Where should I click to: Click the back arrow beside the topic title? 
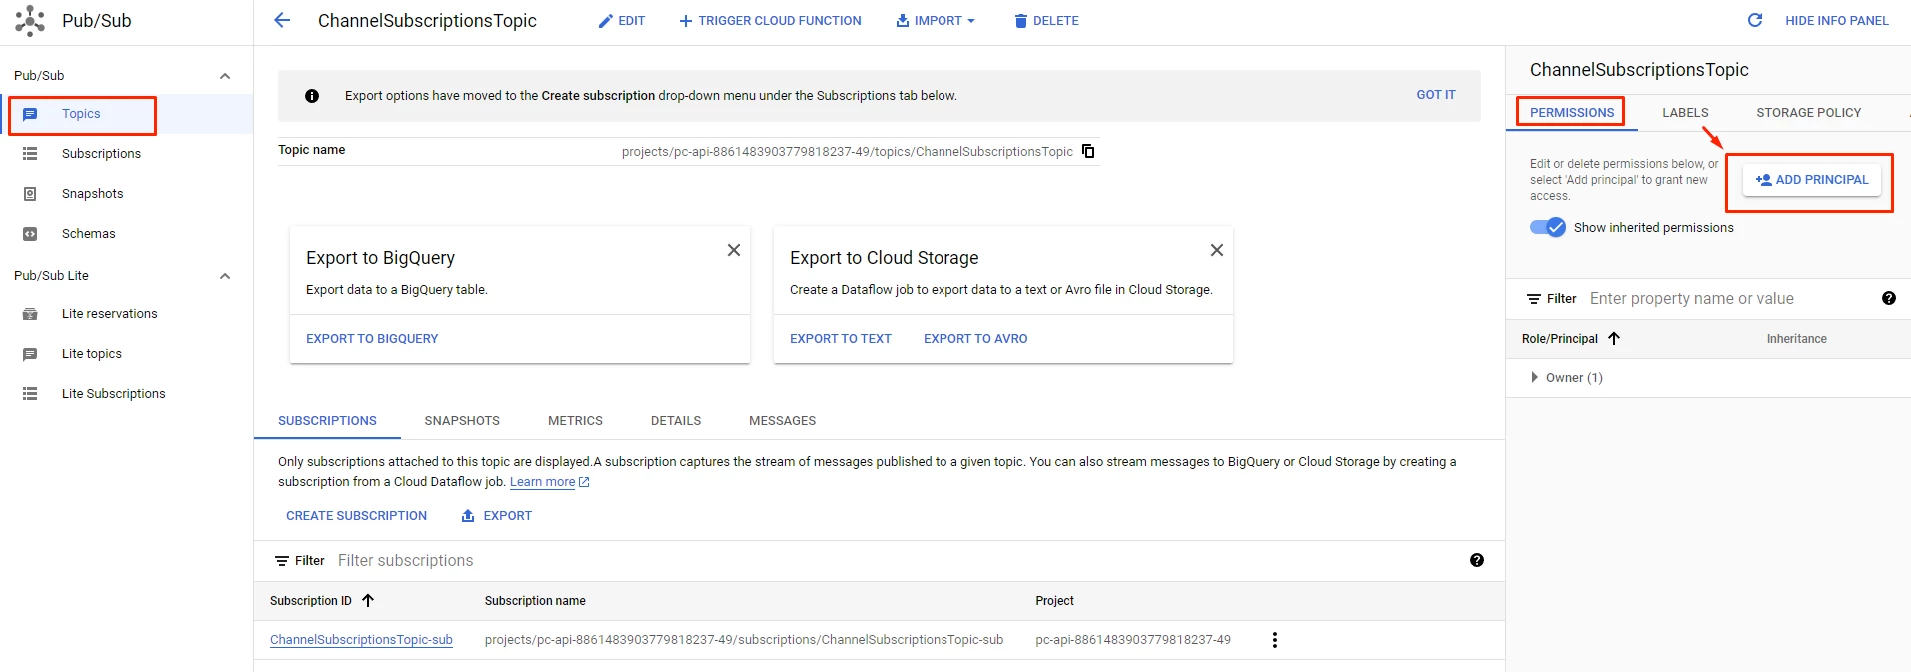pyautogui.click(x=282, y=21)
